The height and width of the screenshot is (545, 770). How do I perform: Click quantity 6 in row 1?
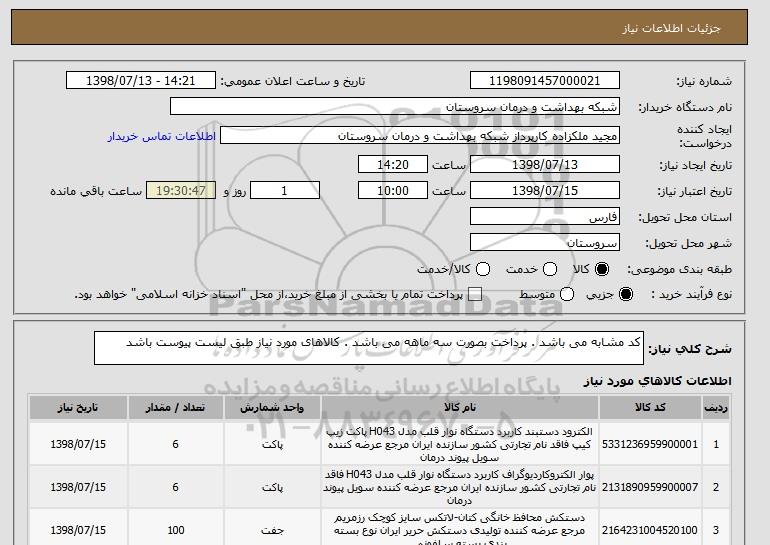175,444
